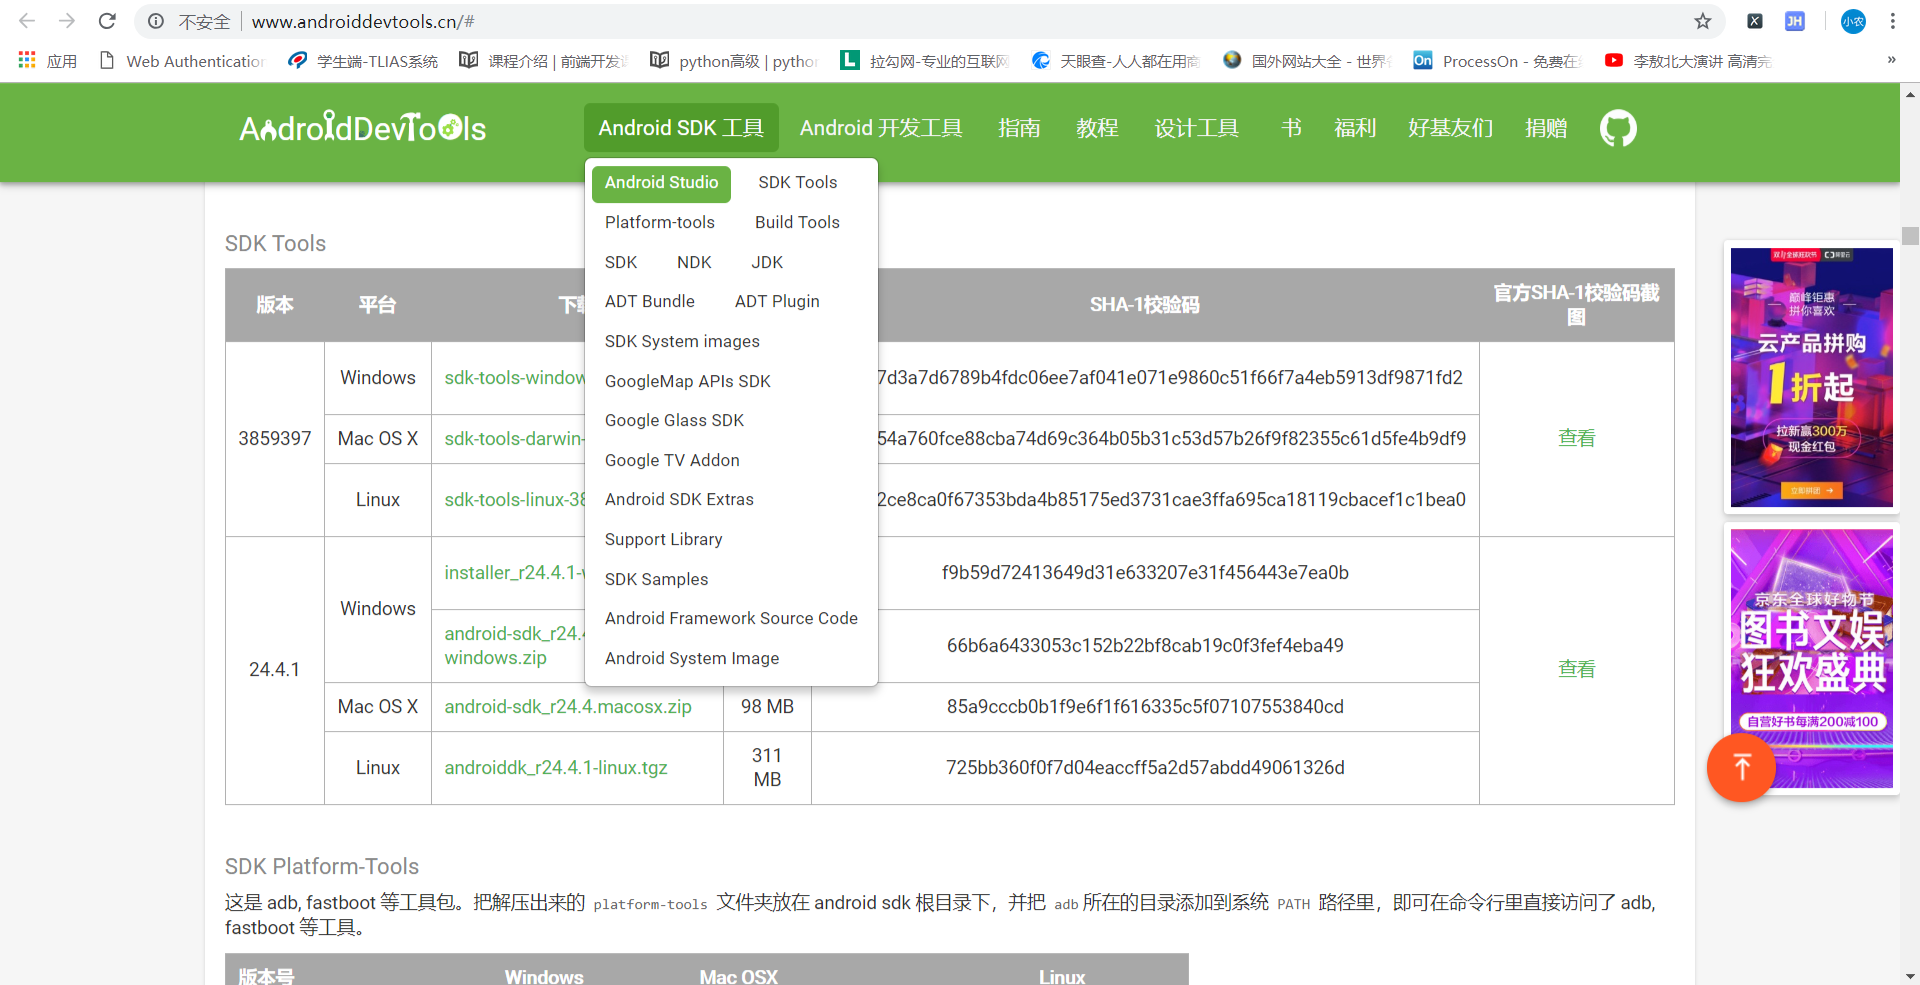Open GitHub logo in site header

point(1618,128)
